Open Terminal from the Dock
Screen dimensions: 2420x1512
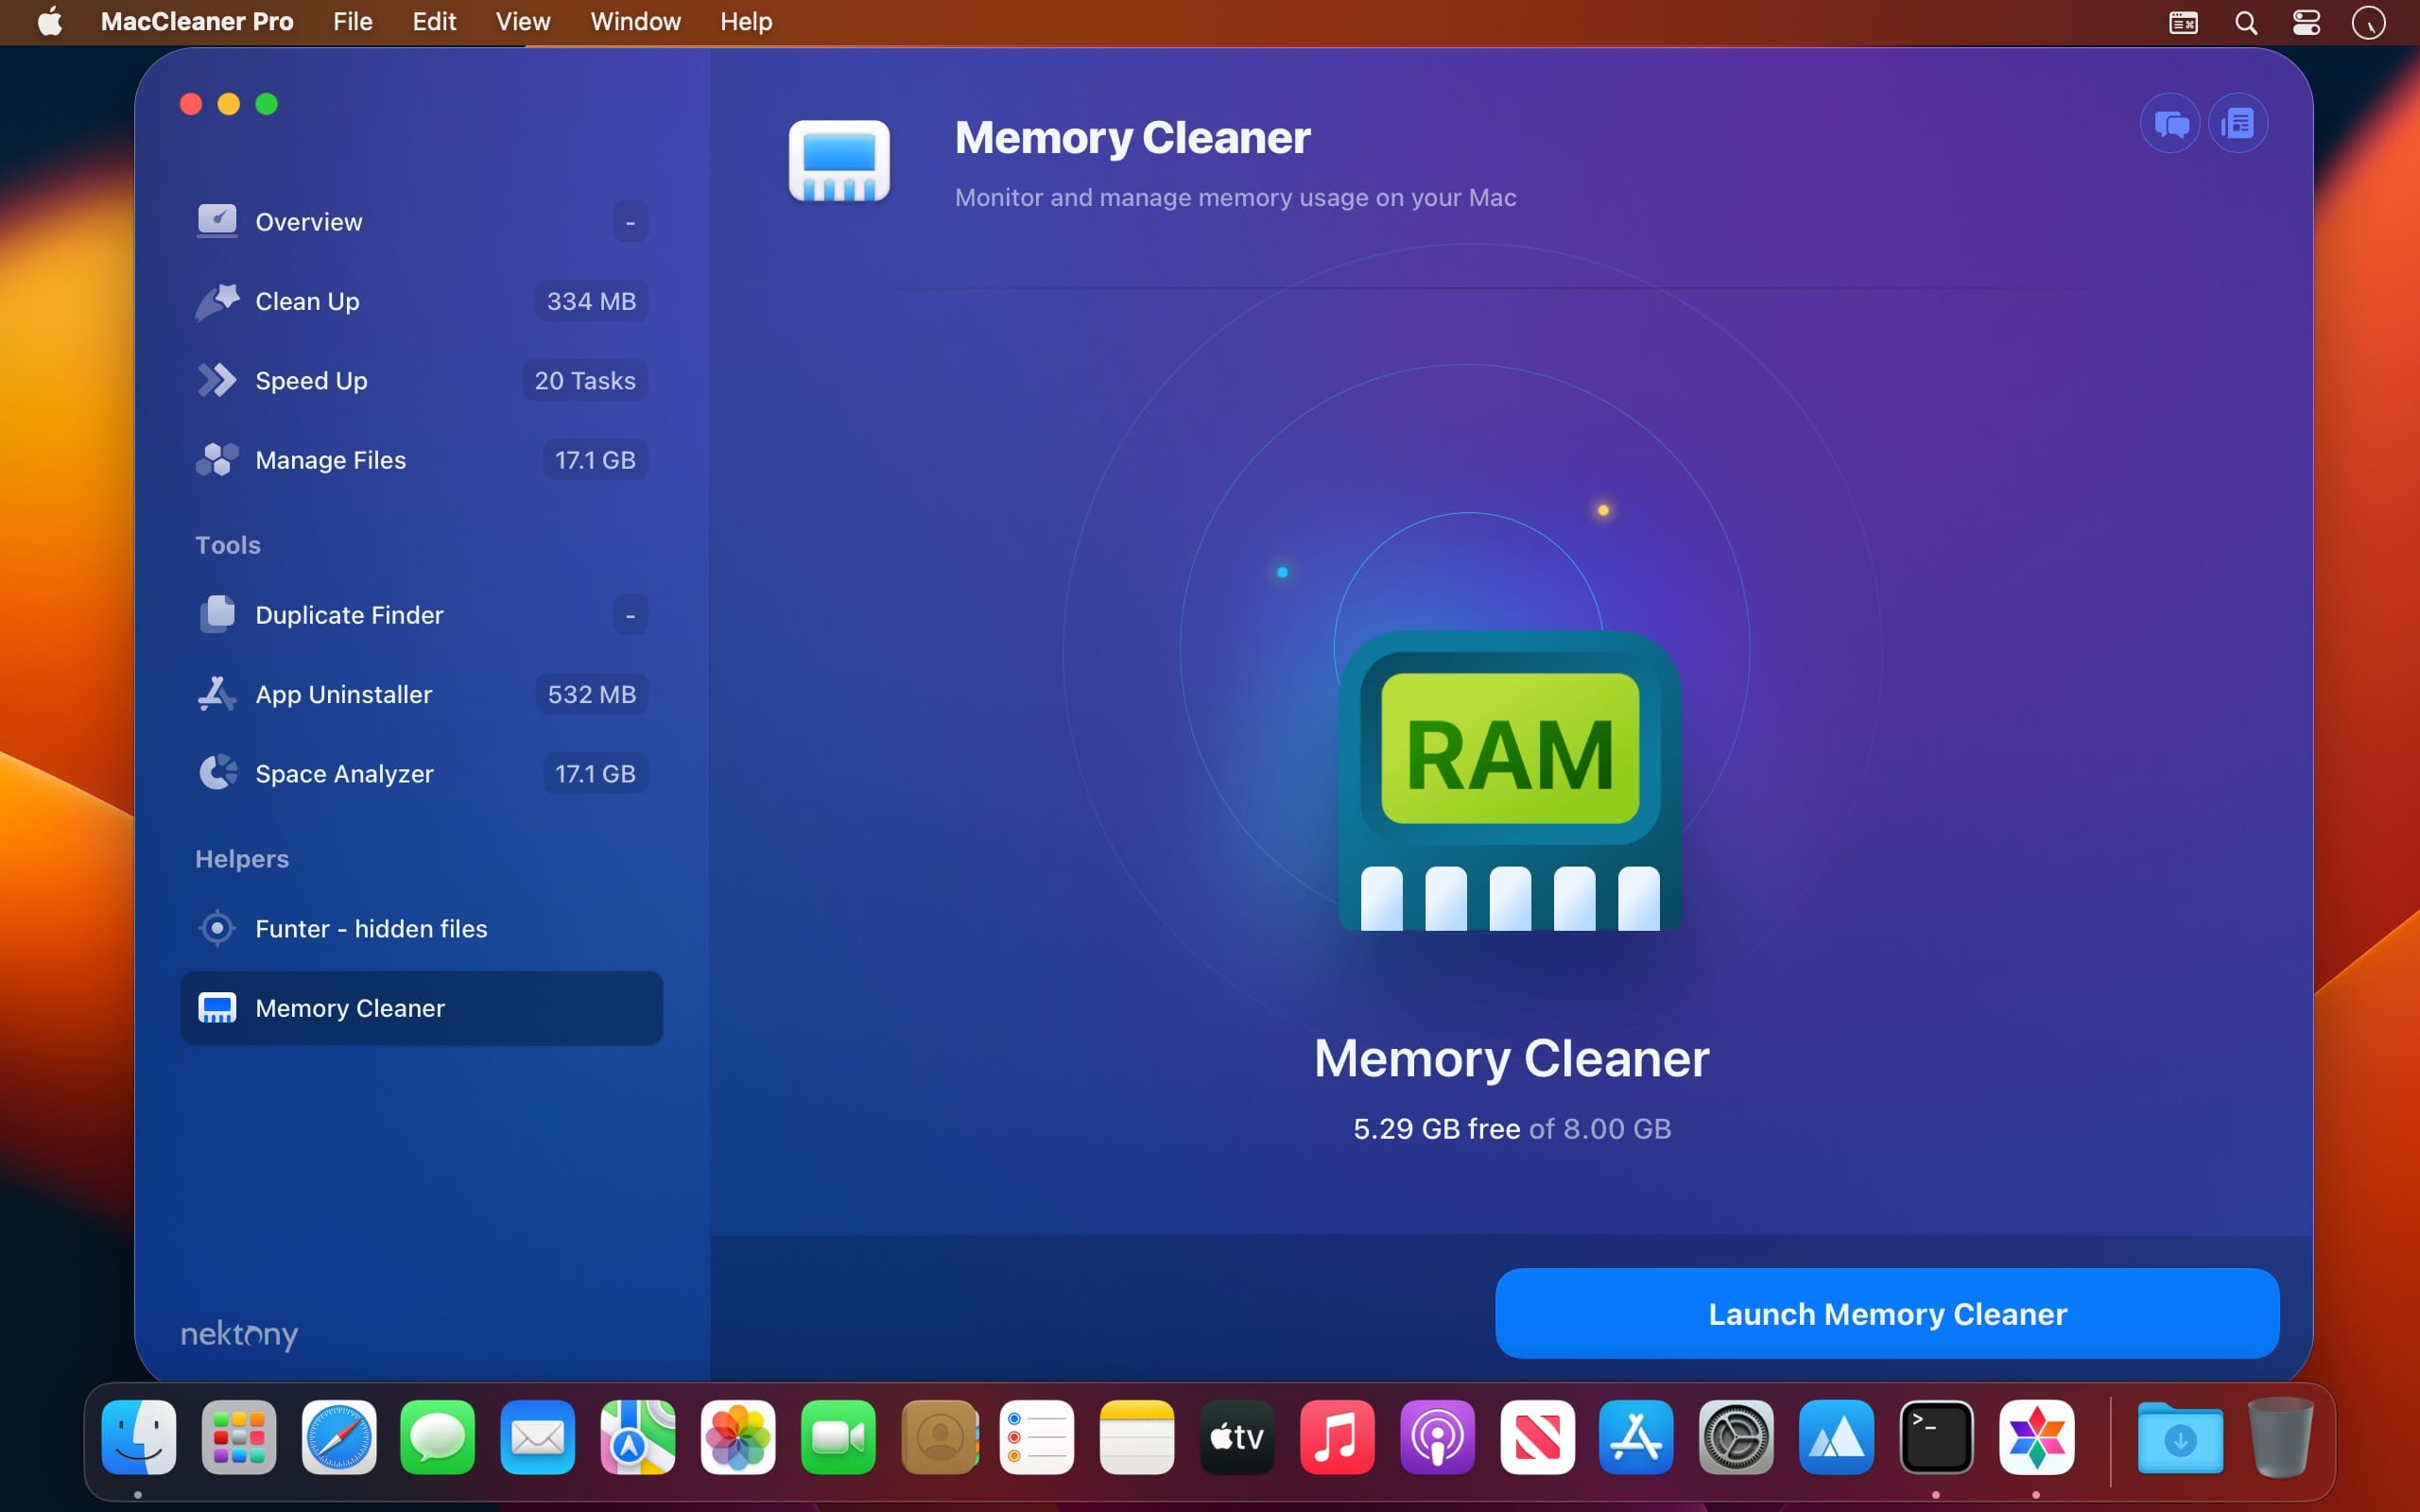tap(1936, 1438)
